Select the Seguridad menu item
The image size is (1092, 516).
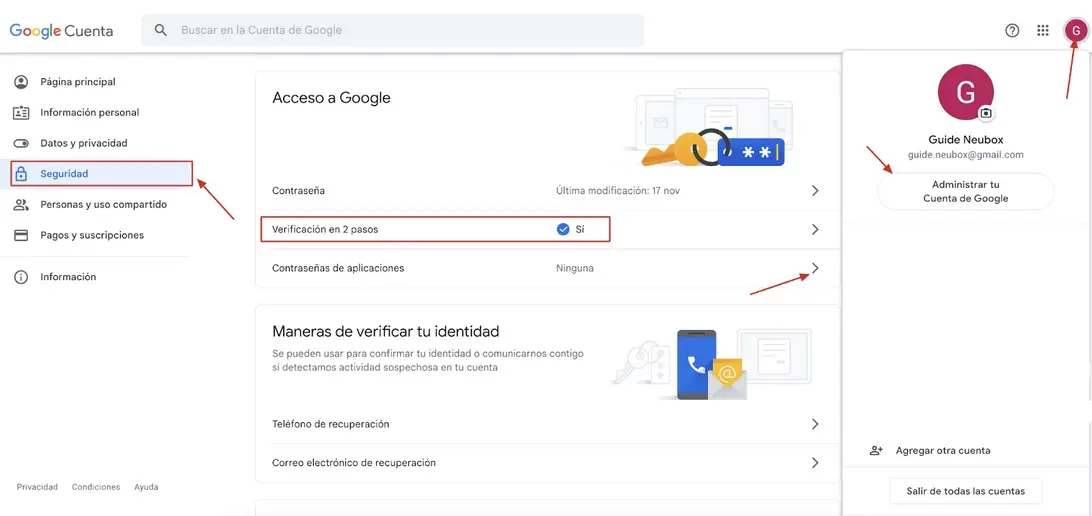point(101,174)
